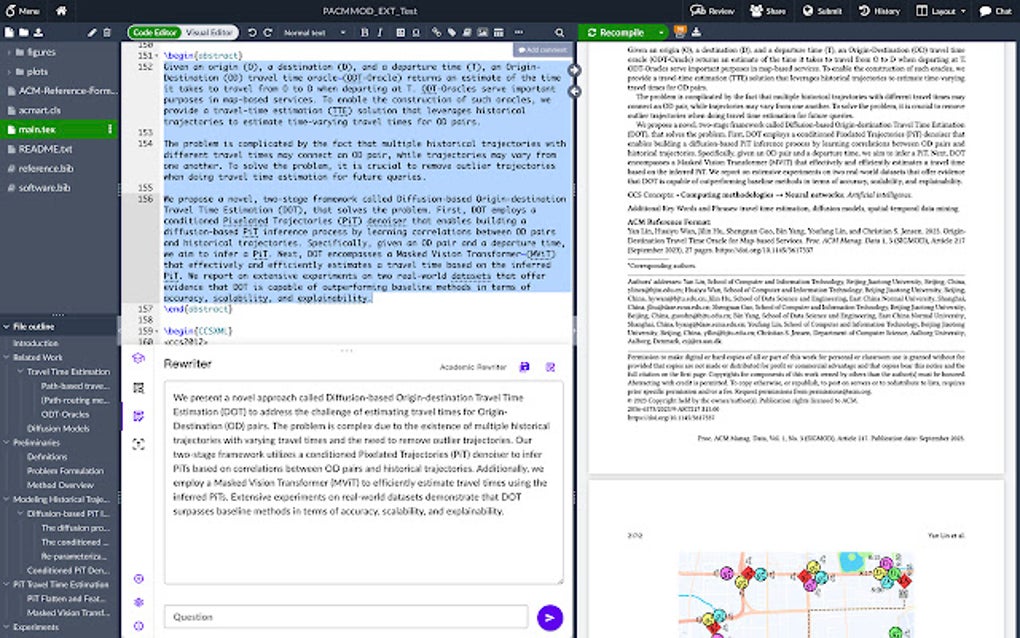Viewport: 1020px width, 638px height.
Task: Click the insert link icon in the toolbar
Action: click(437, 33)
